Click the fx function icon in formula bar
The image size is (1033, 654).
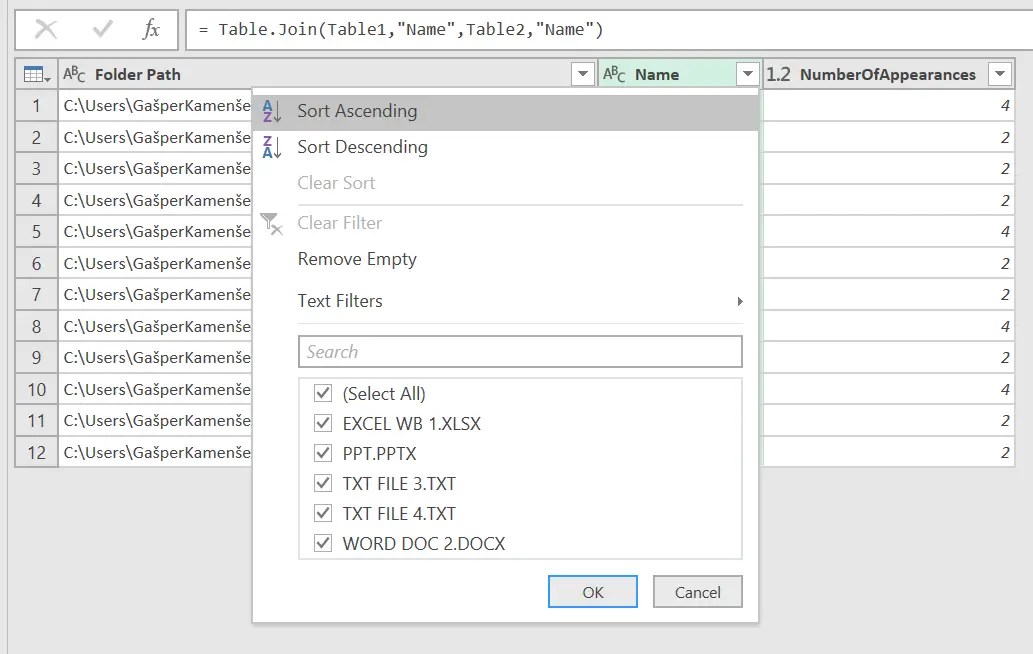coord(152,29)
